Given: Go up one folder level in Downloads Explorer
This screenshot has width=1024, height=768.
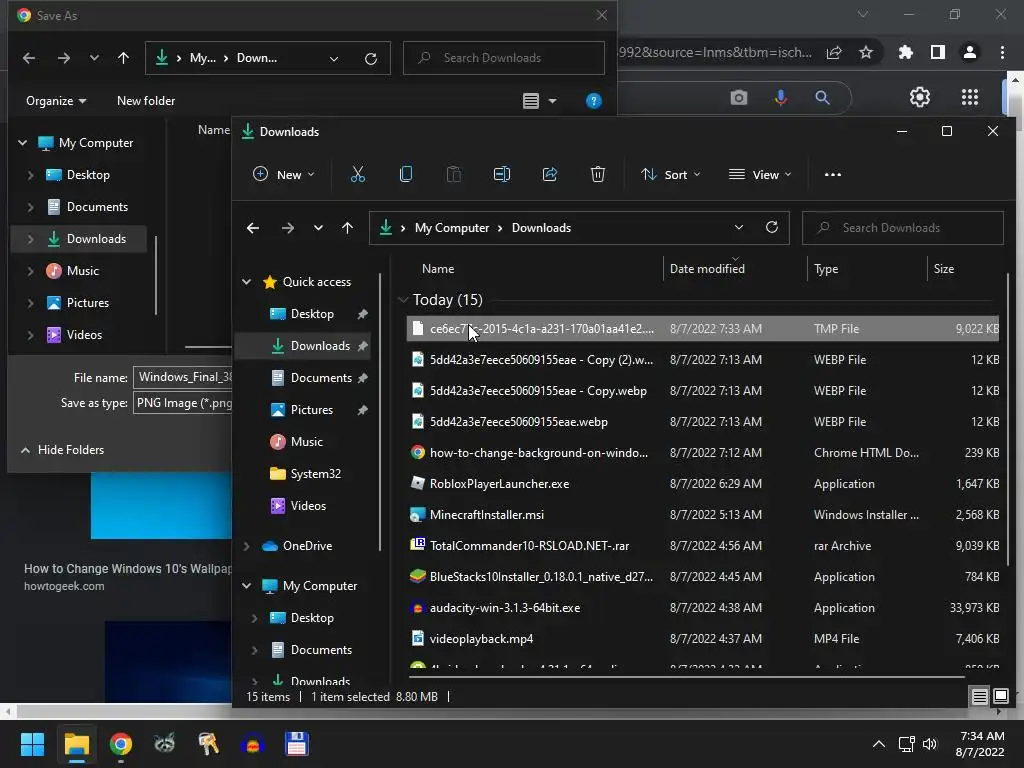Looking at the screenshot, I should pos(347,228).
